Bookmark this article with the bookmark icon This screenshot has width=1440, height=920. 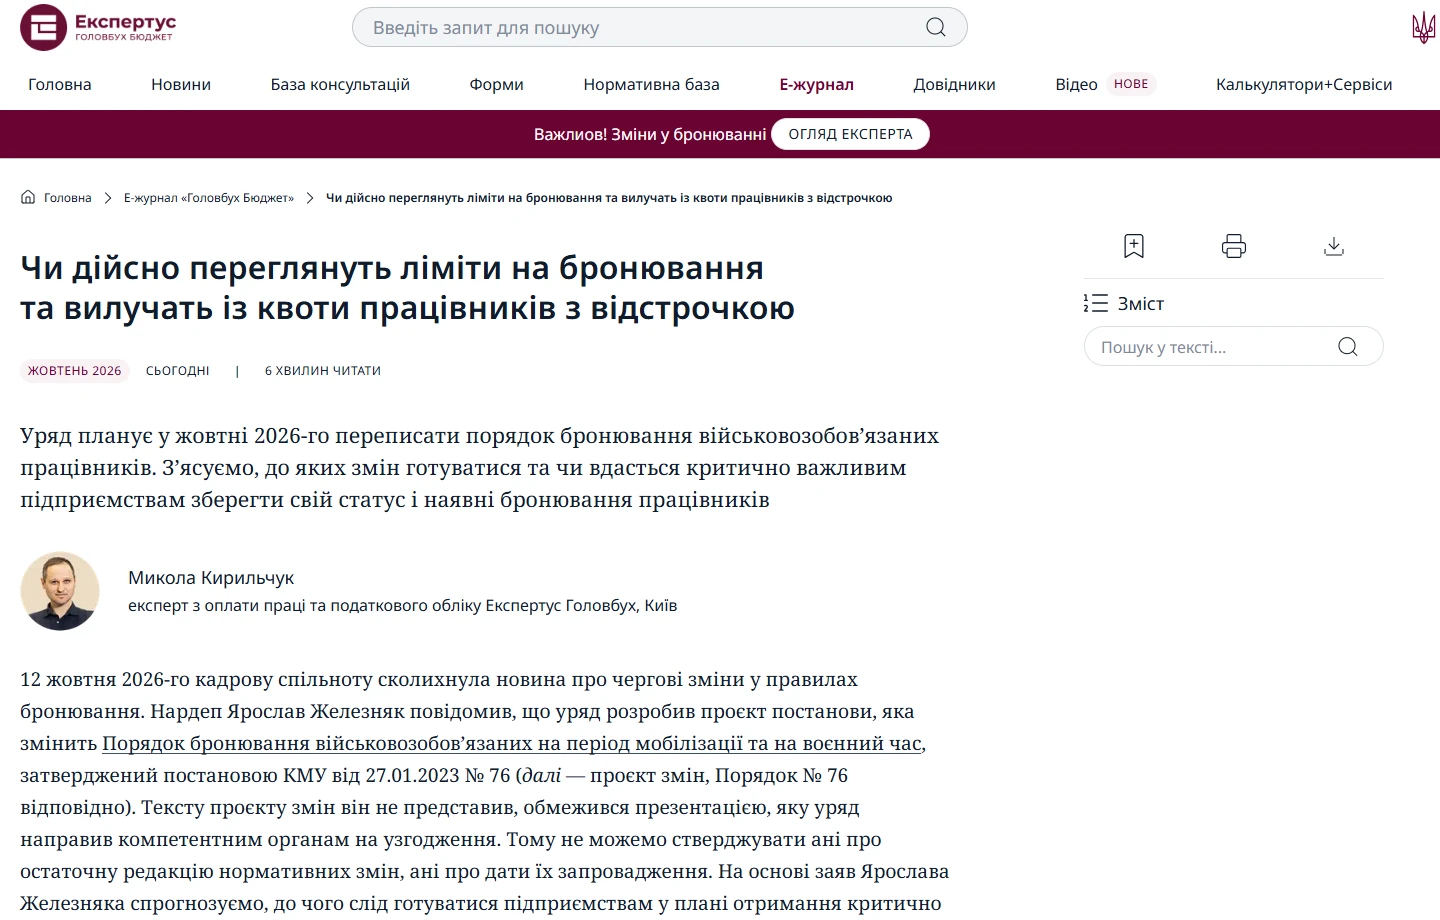pyautogui.click(x=1134, y=246)
